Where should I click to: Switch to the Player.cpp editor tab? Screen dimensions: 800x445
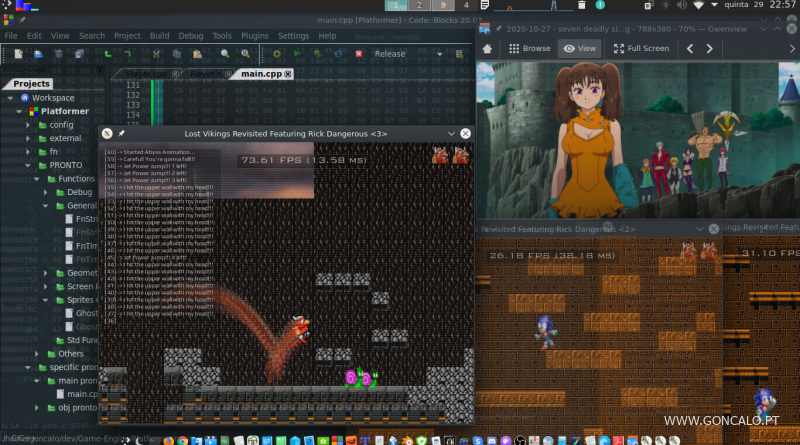tap(146, 74)
